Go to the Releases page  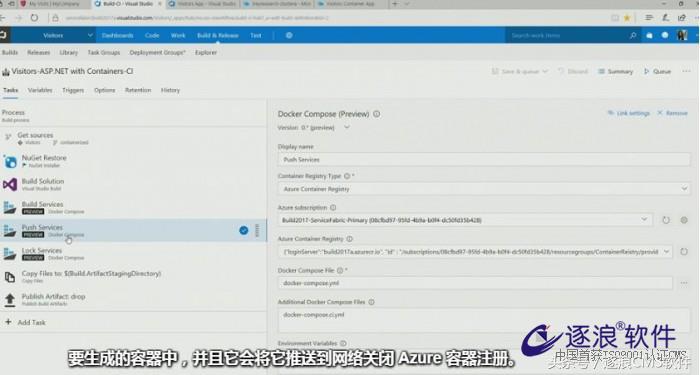(38, 52)
